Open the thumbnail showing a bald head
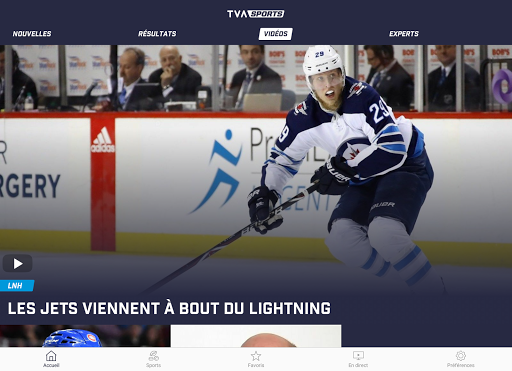This screenshot has height=371, width=512. (256, 336)
